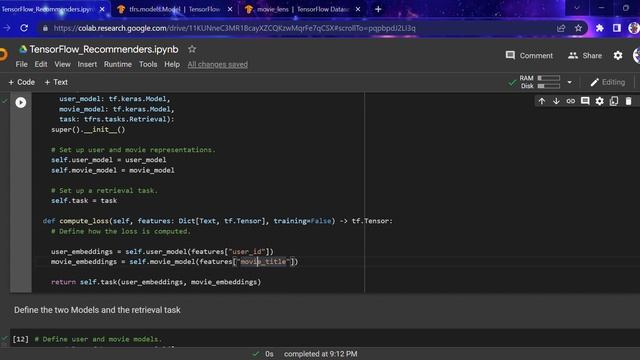
Task: View RAM and Disk usage bars
Action: 539,82
